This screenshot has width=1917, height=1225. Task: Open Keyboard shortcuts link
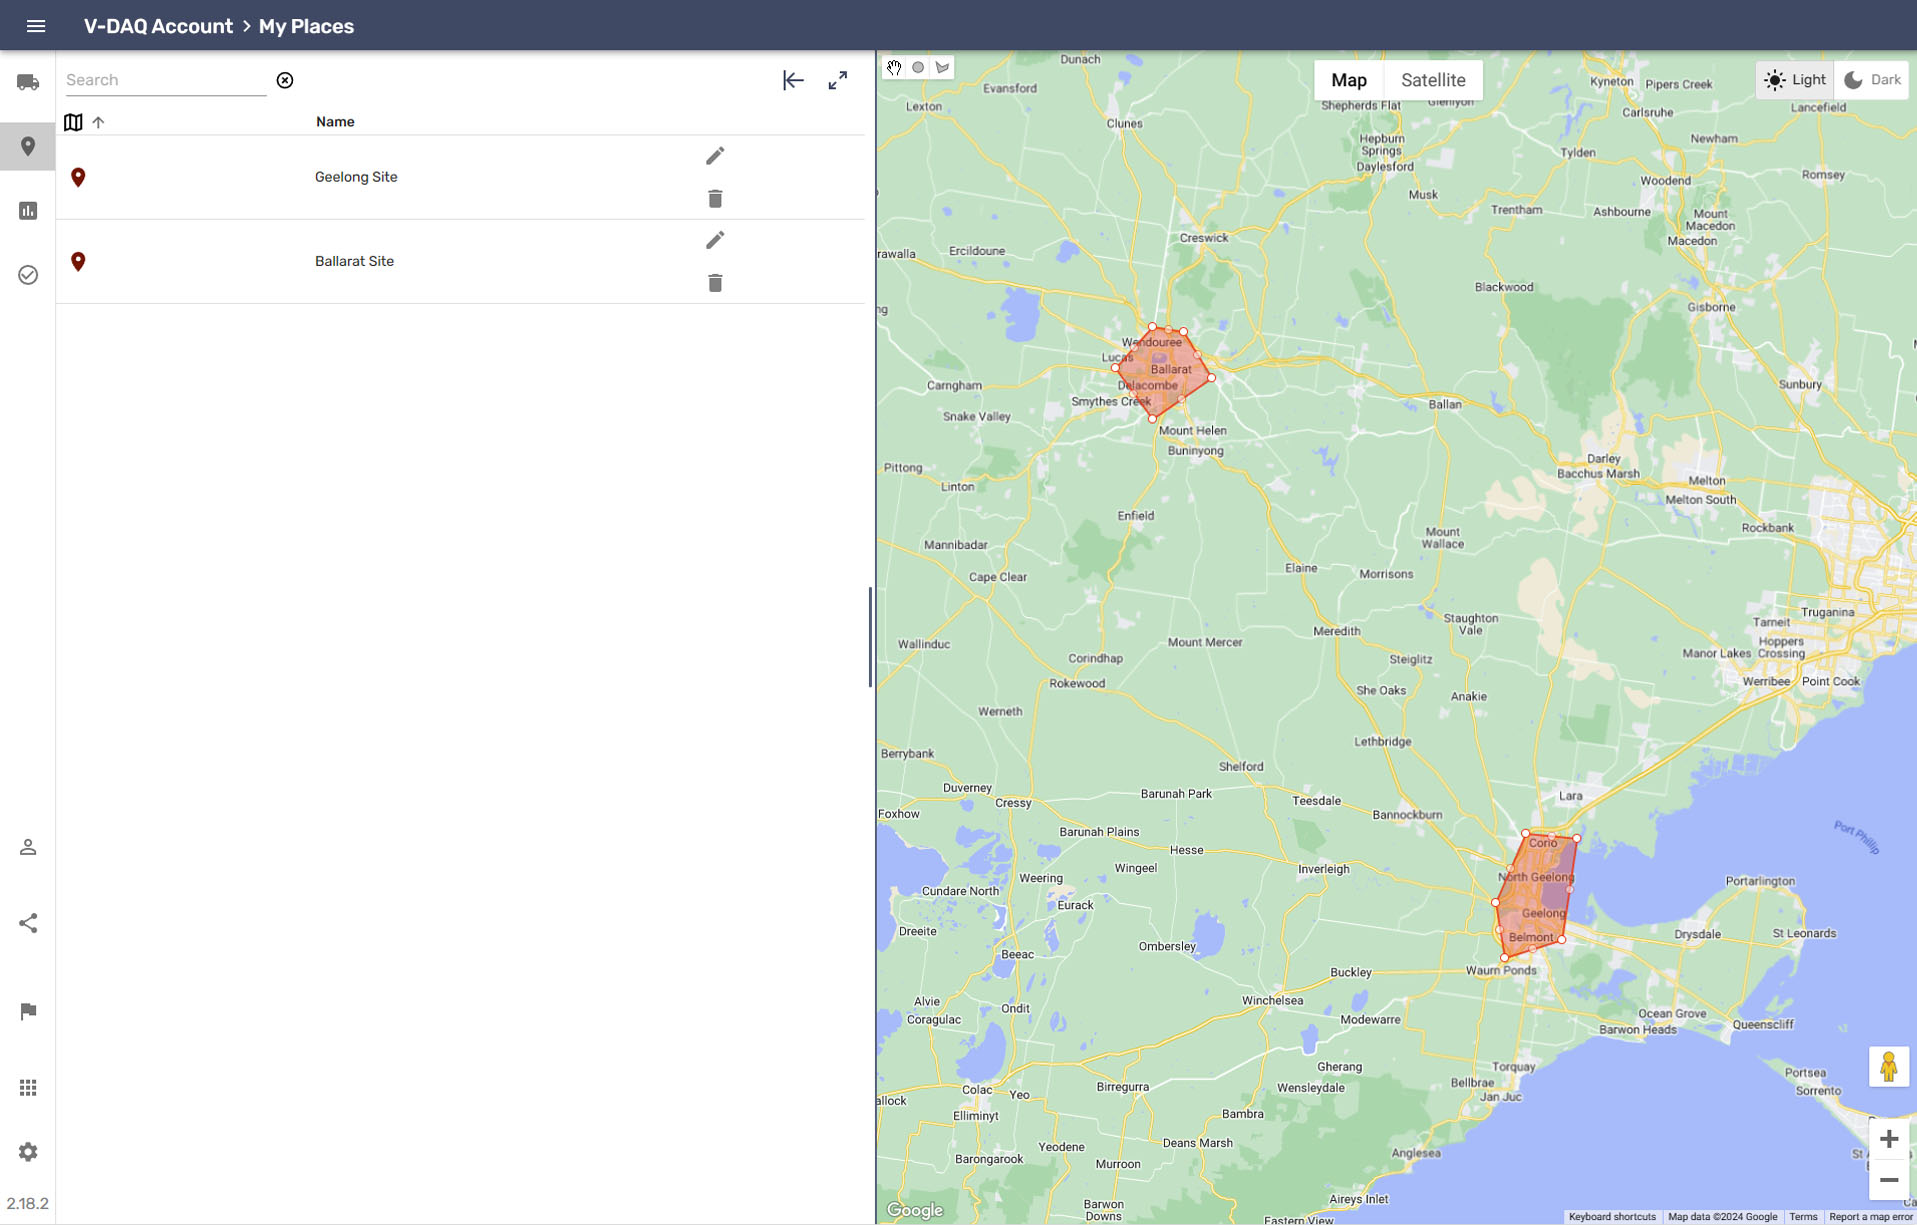(x=1612, y=1217)
